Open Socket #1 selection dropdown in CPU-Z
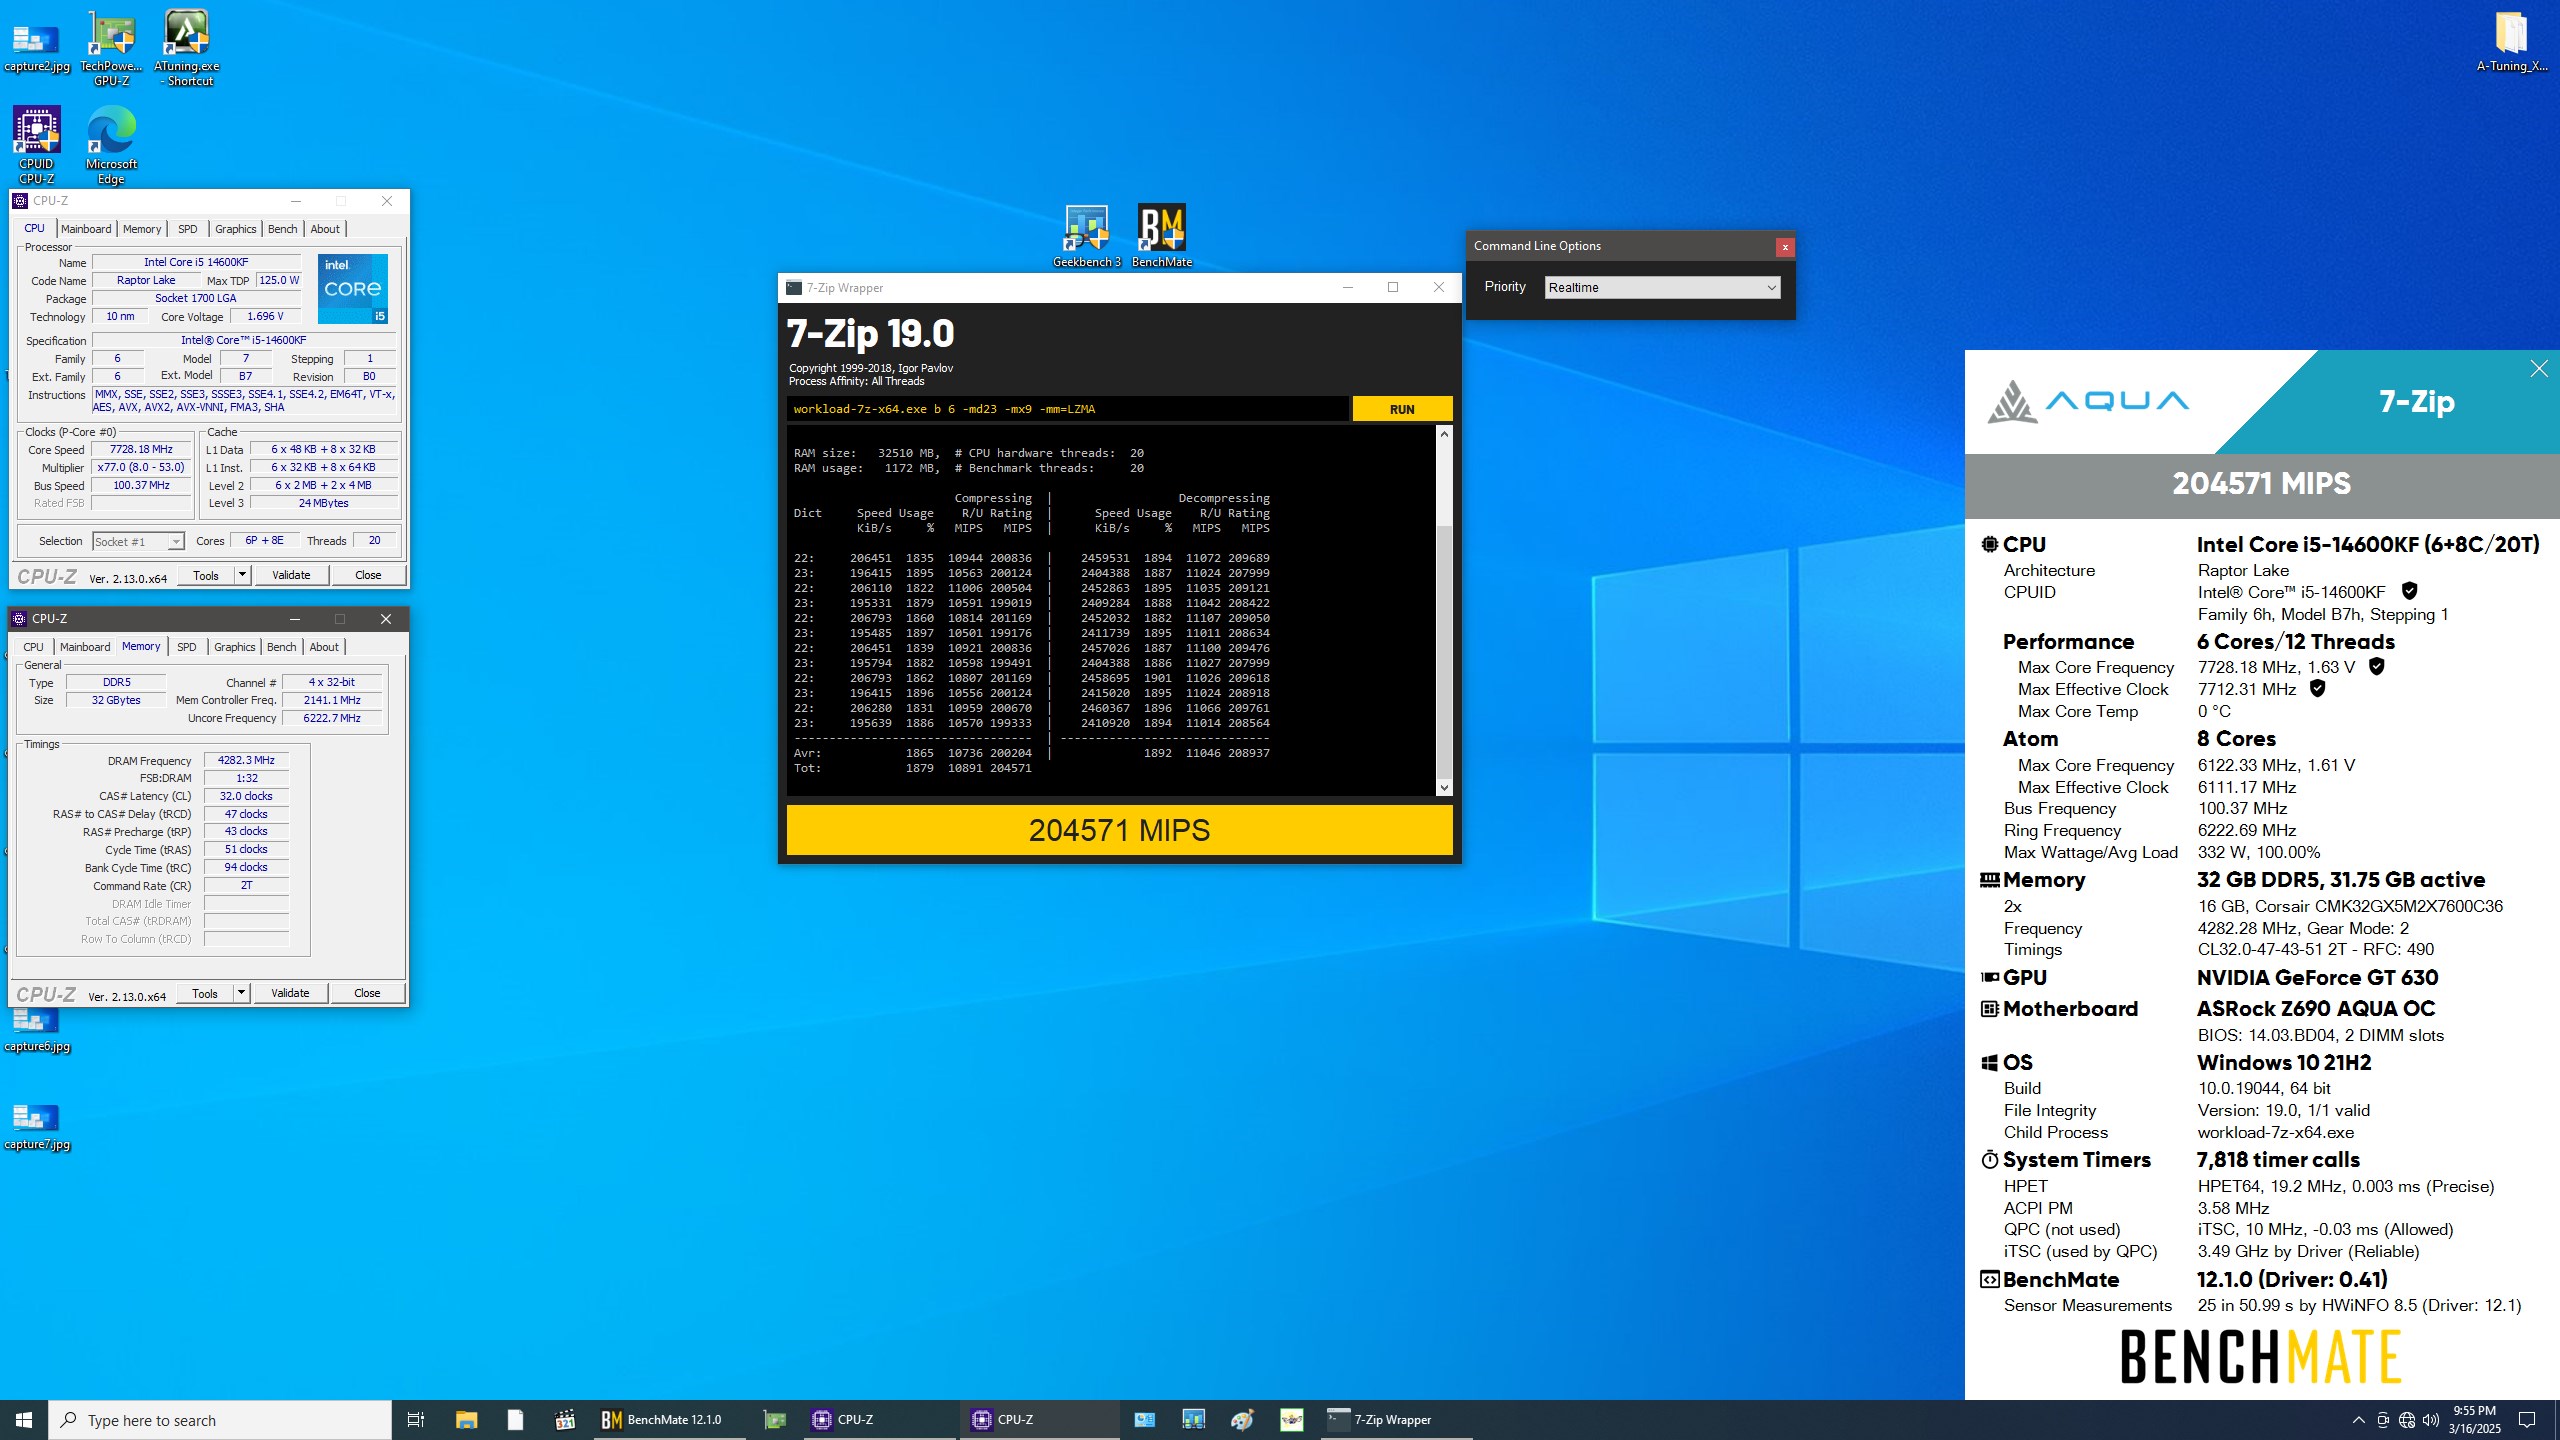 coord(138,541)
